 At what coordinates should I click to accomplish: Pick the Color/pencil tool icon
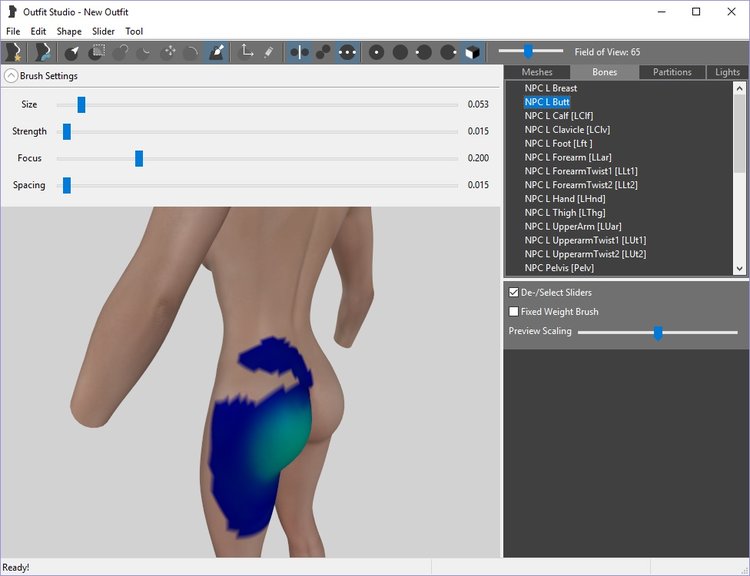269,52
